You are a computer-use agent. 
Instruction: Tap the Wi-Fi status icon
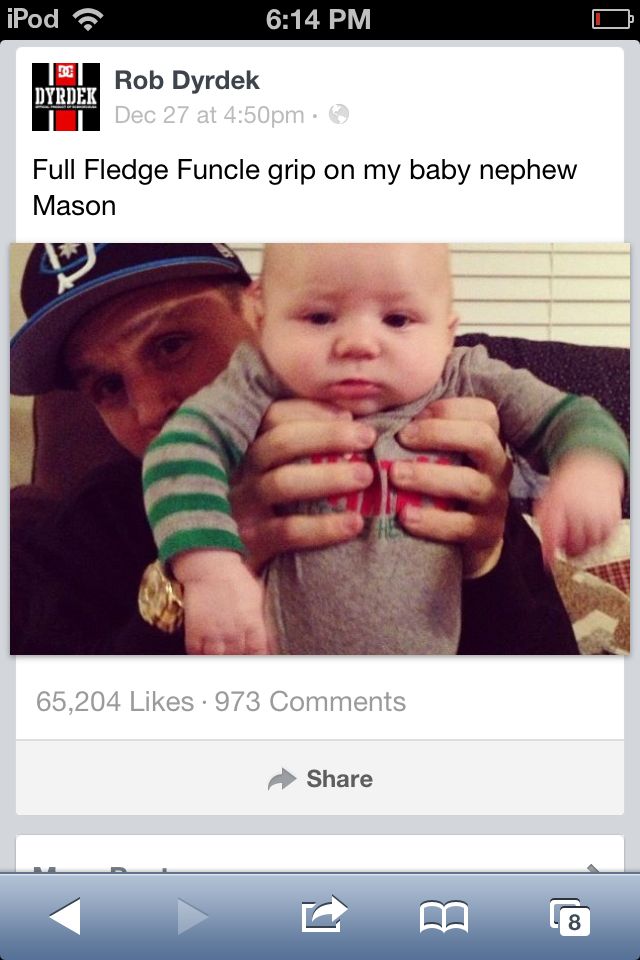pyautogui.click(x=88, y=20)
